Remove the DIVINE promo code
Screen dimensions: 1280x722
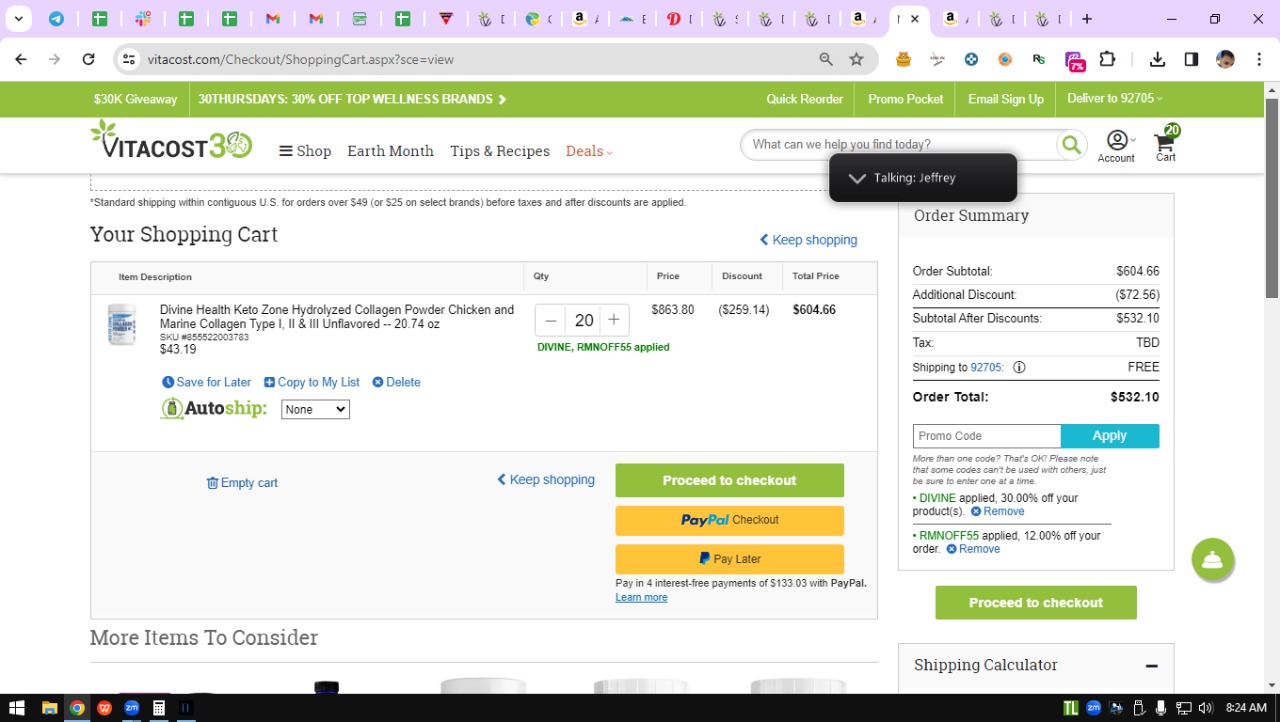click(x=998, y=511)
